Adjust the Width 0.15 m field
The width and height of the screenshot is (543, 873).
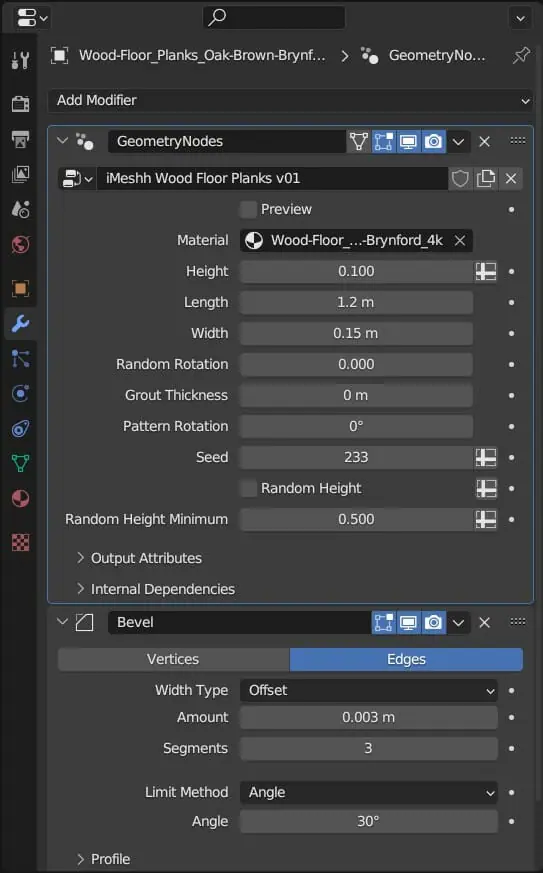pos(356,333)
